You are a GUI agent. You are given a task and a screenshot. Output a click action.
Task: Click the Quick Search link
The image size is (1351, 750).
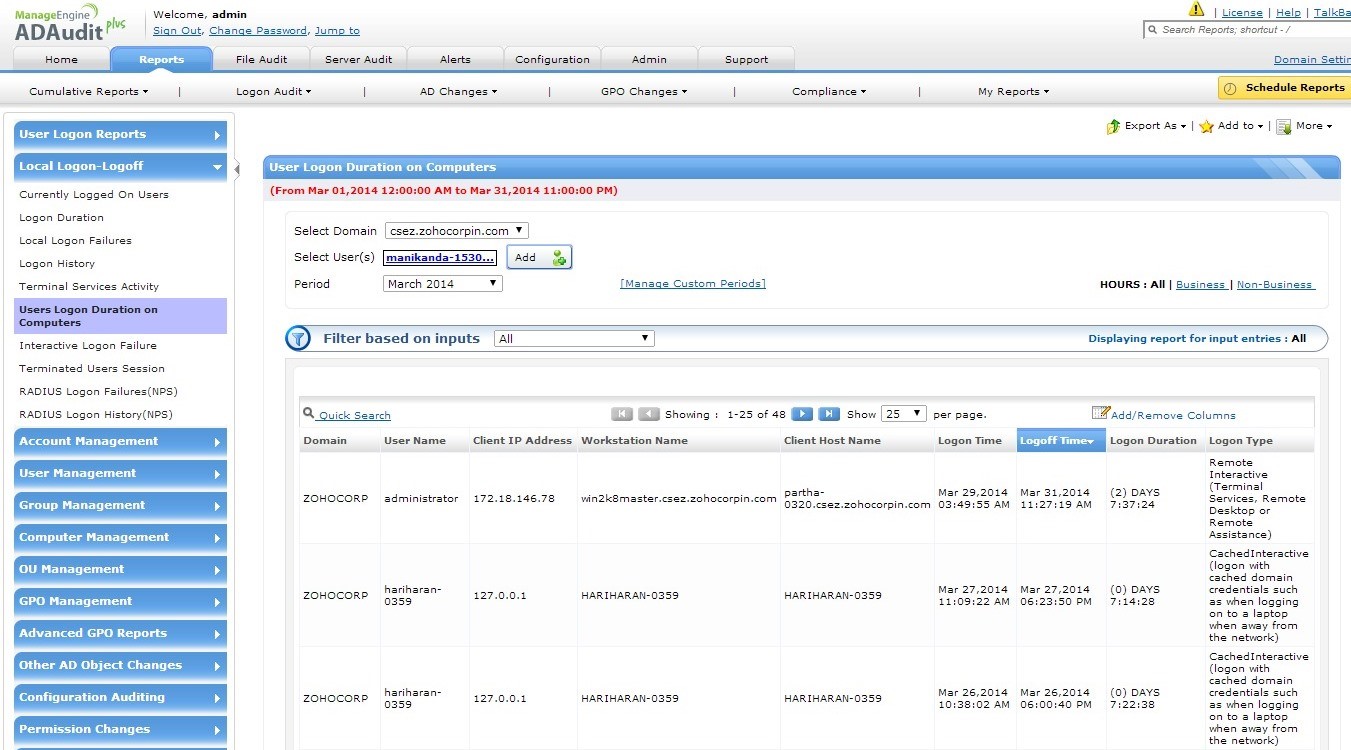[355, 415]
